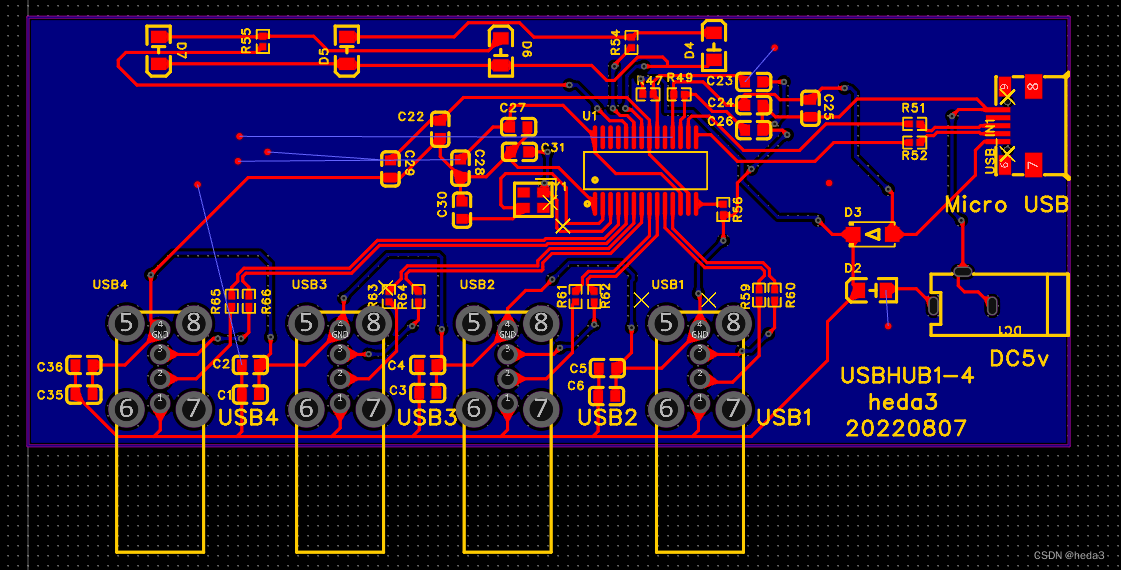Select resistor R66 footprint
The image size is (1121, 570).
[248, 301]
